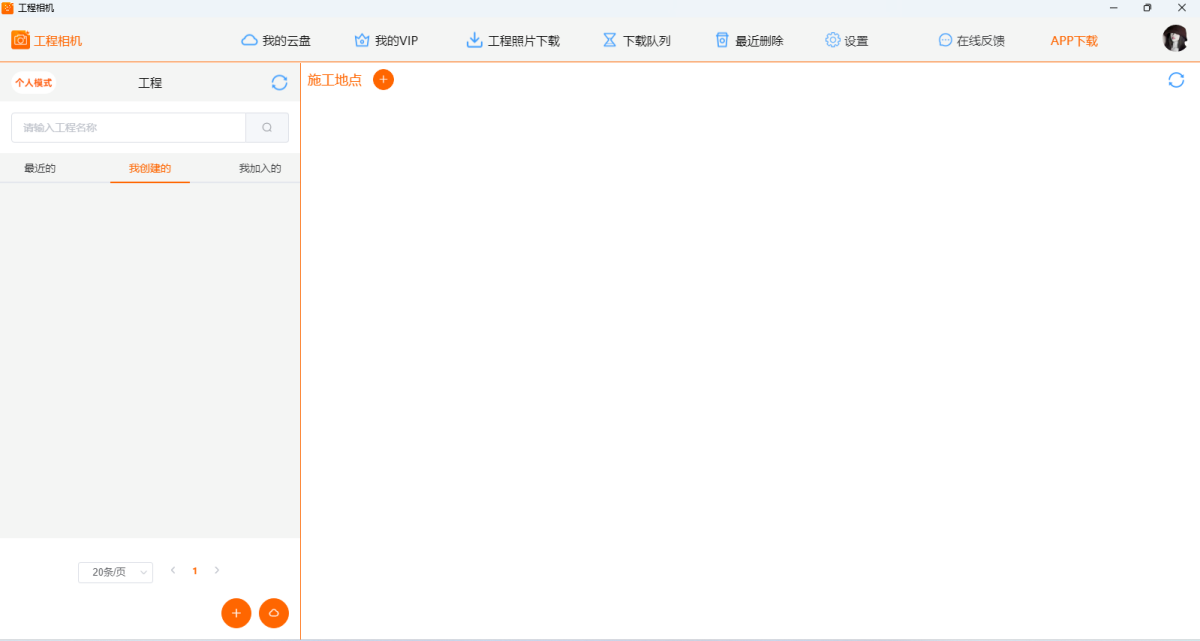The image size is (1200, 641).
Task: Refresh the 施工地点 panel
Action: click(x=1176, y=80)
